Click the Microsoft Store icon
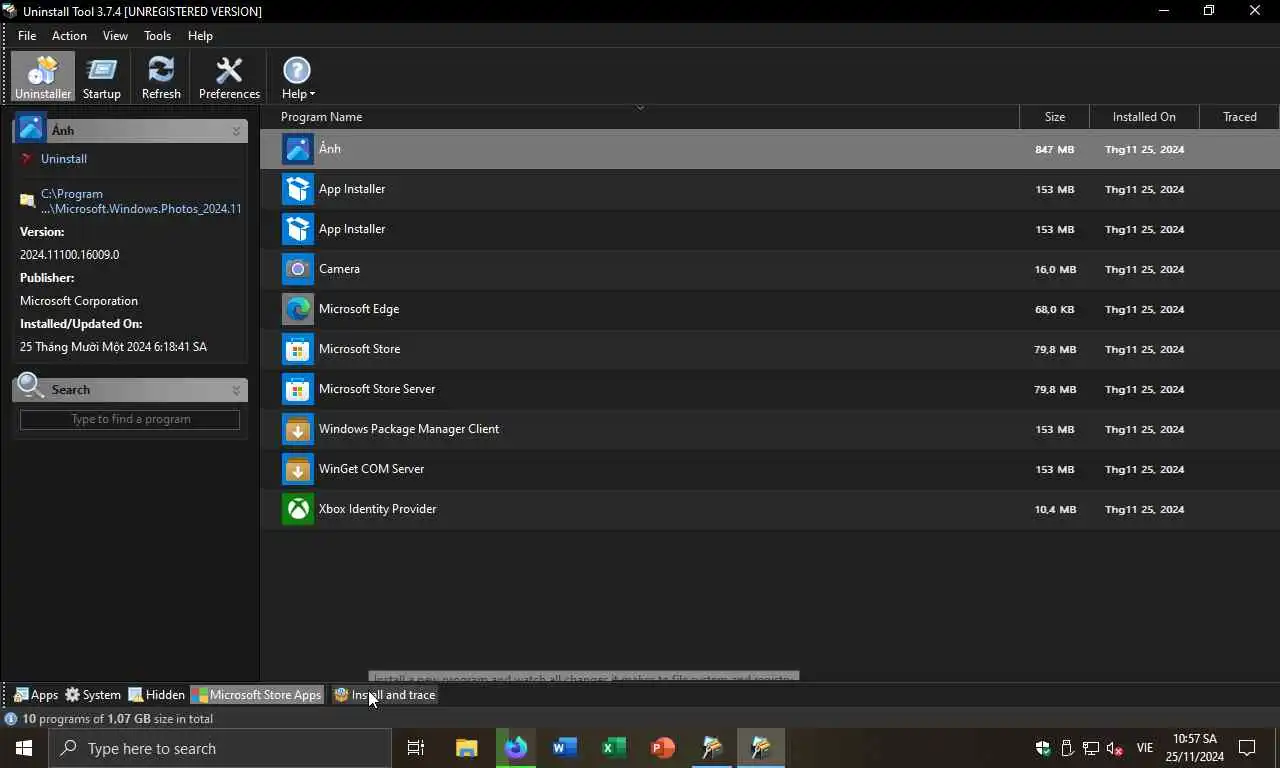The image size is (1280, 768). tap(298, 349)
